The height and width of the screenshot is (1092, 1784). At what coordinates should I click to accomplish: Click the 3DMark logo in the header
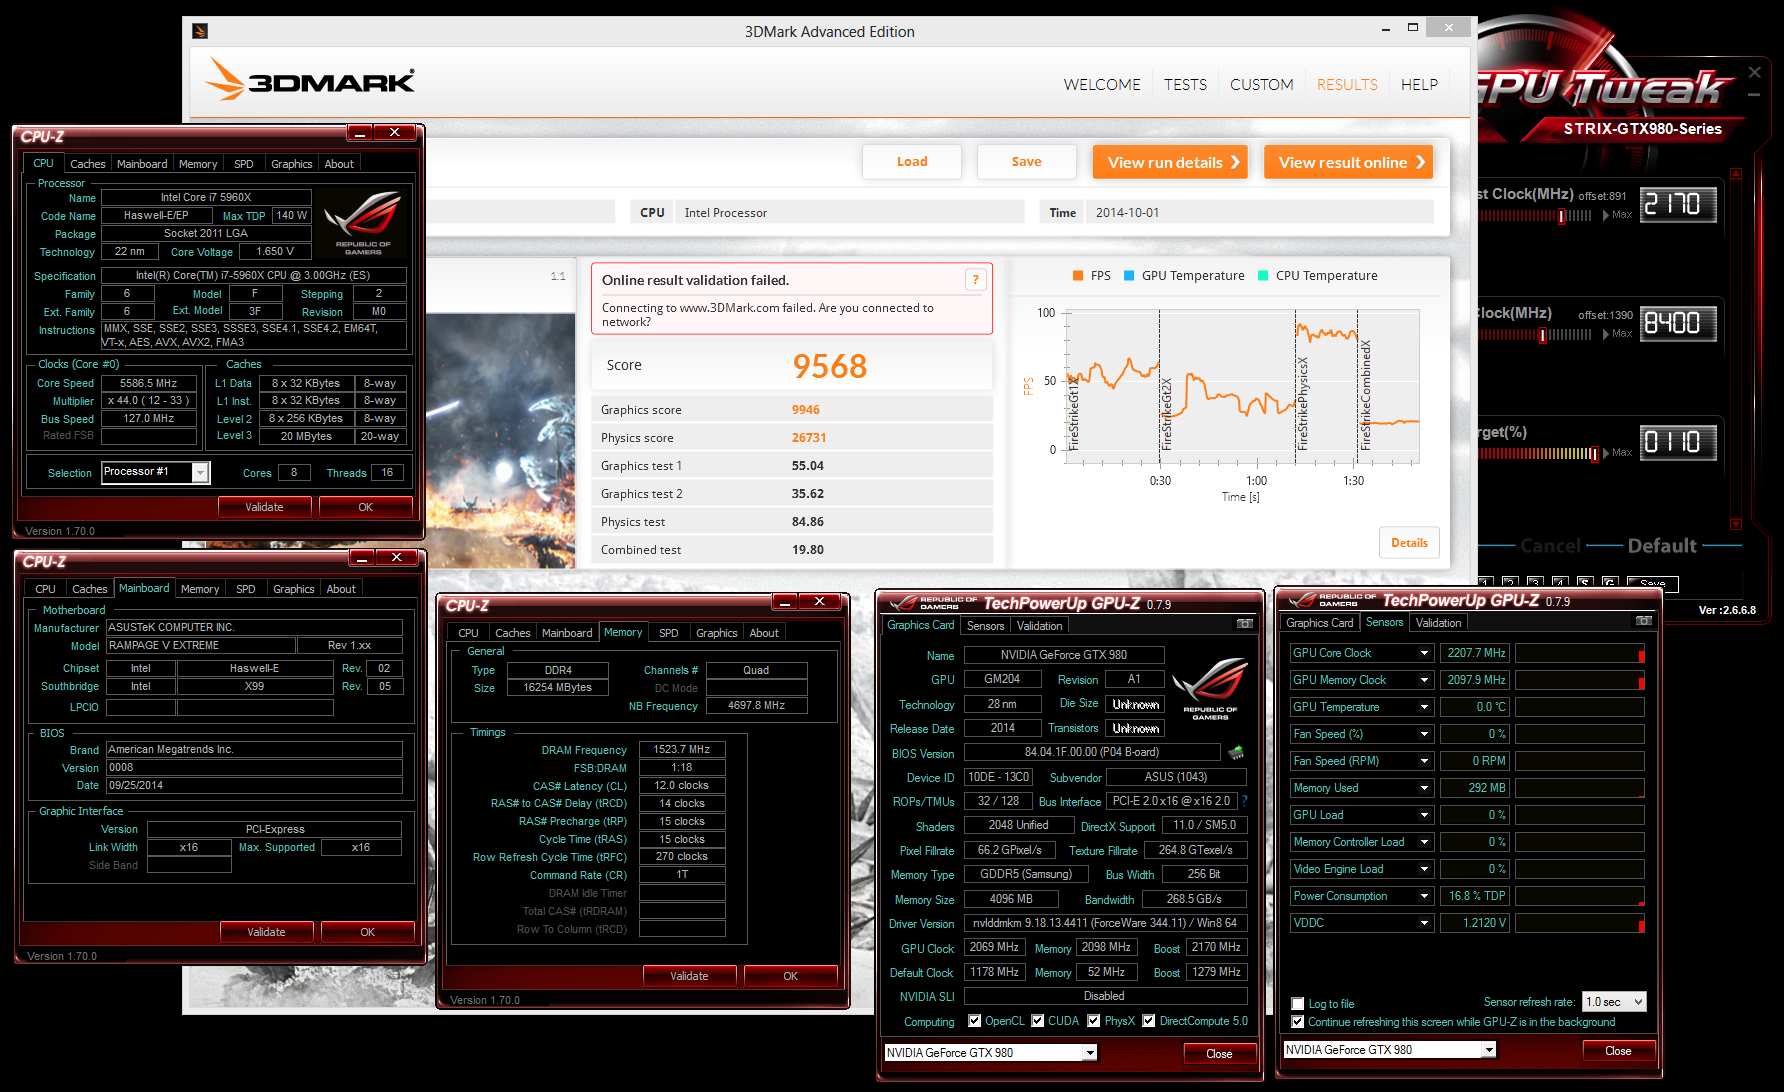(310, 79)
